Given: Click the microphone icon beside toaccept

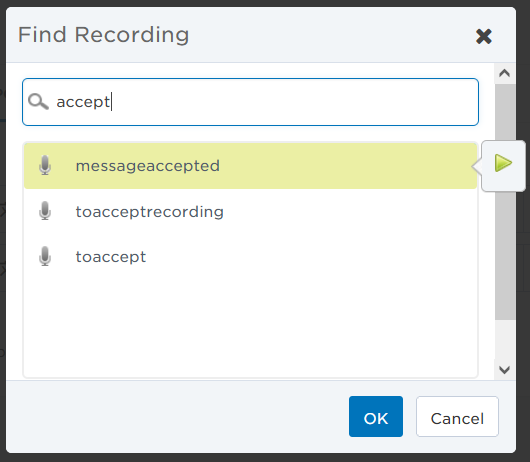Looking at the screenshot, I should (x=45, y=257).
